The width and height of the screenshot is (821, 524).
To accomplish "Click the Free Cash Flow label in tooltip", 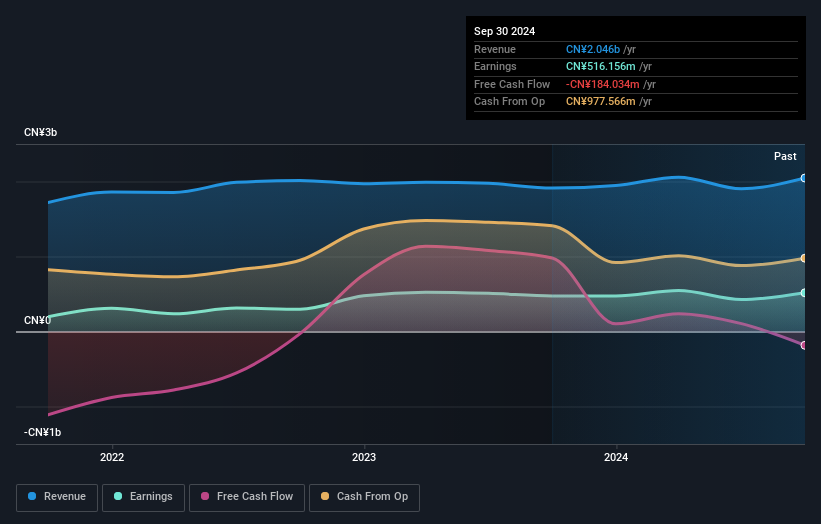I will click(x=512, y=84).
